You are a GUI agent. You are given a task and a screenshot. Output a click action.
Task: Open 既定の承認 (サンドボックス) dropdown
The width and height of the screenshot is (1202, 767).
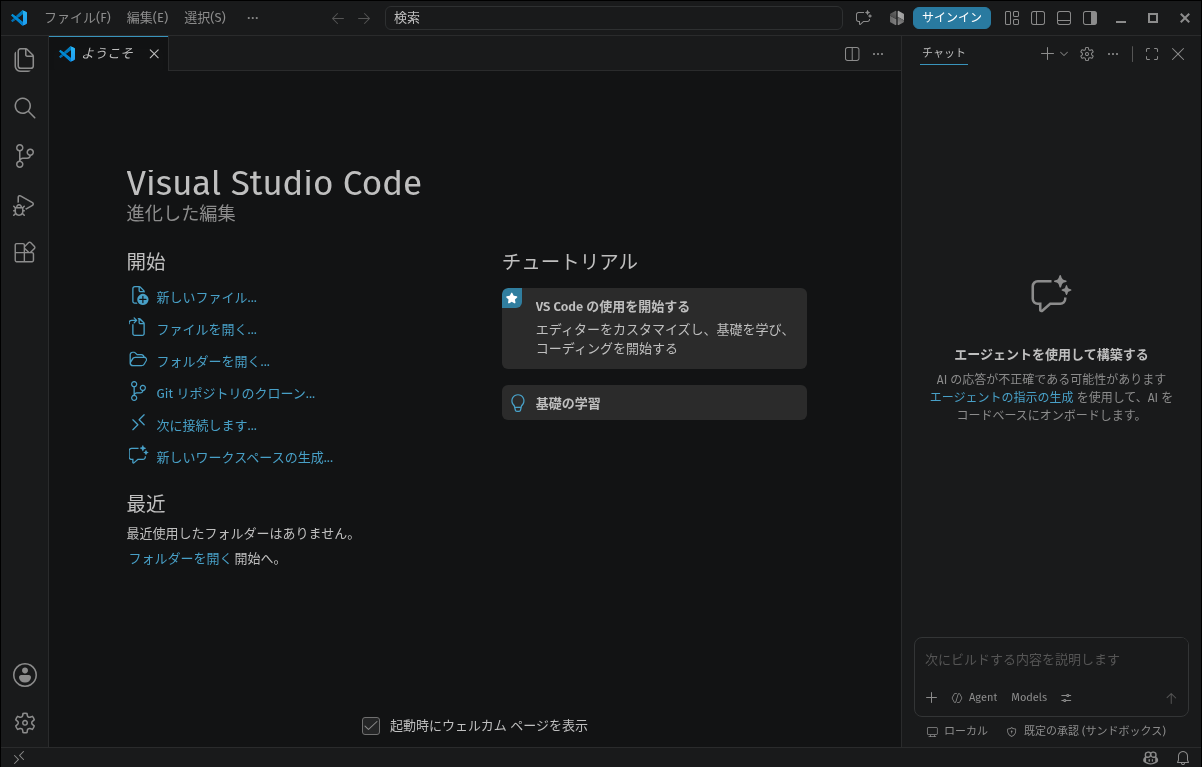pyautogui.click(x=1086, y=731)
